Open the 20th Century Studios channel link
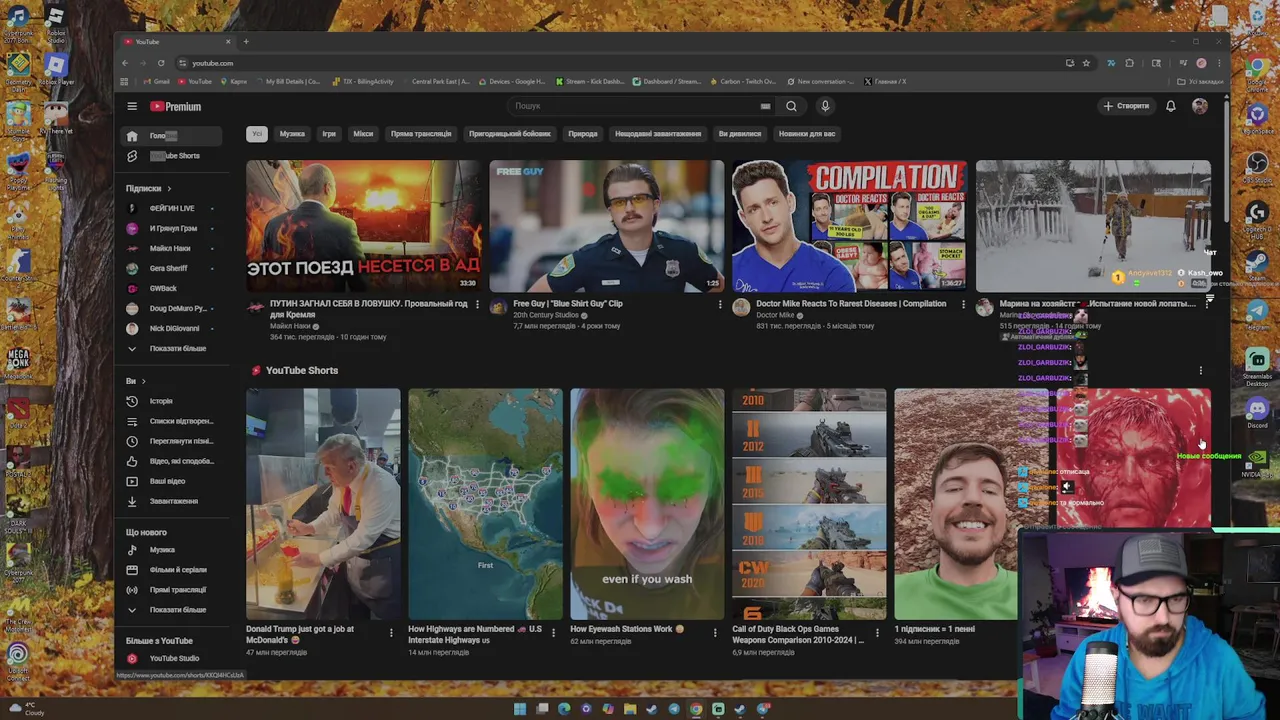The image size is (1280, 720). click(546, 315)
